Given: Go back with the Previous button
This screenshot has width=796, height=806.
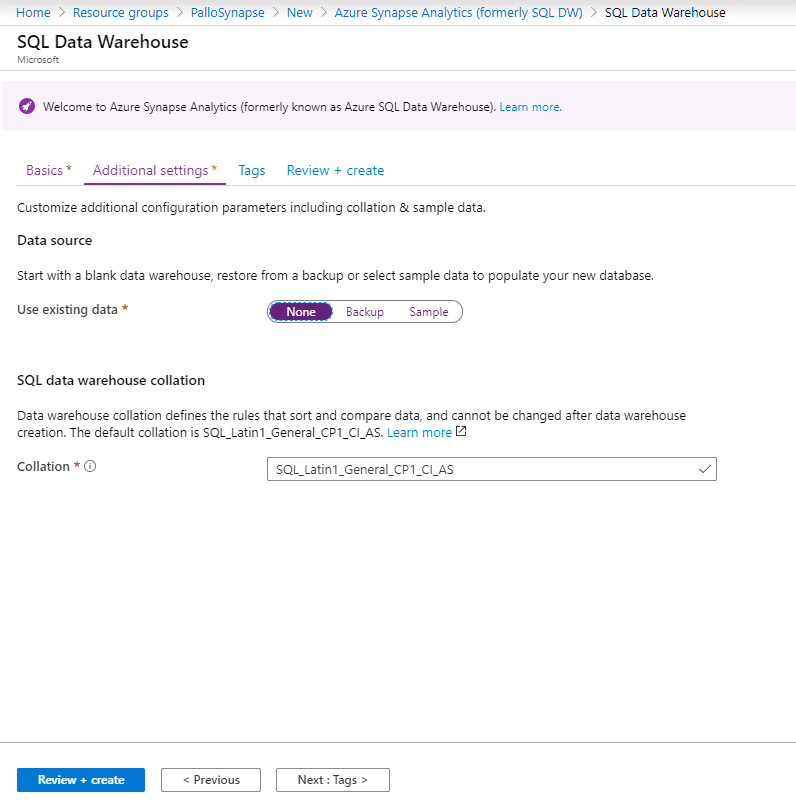Looking at the screenshot, I should pyautogui.click(x=211, y=780).
